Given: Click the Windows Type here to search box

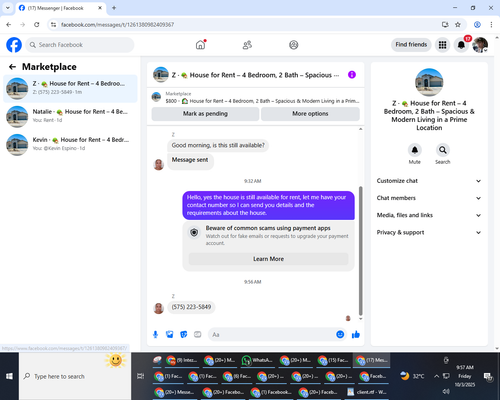Looking at the screenshot, I should pos(75,376).
